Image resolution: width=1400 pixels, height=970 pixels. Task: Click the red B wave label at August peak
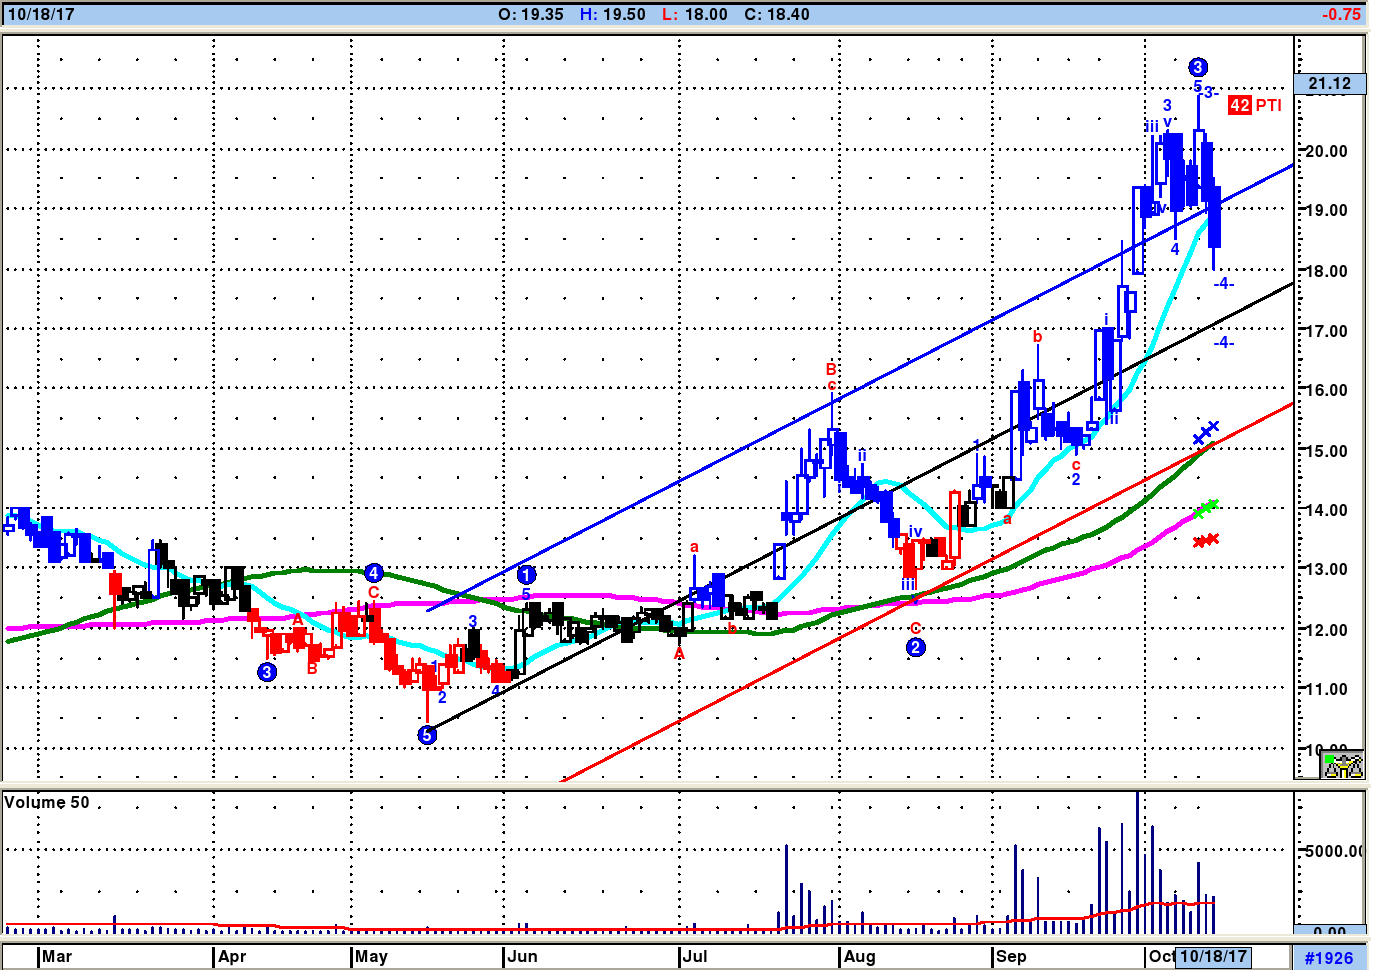point(831,370)
